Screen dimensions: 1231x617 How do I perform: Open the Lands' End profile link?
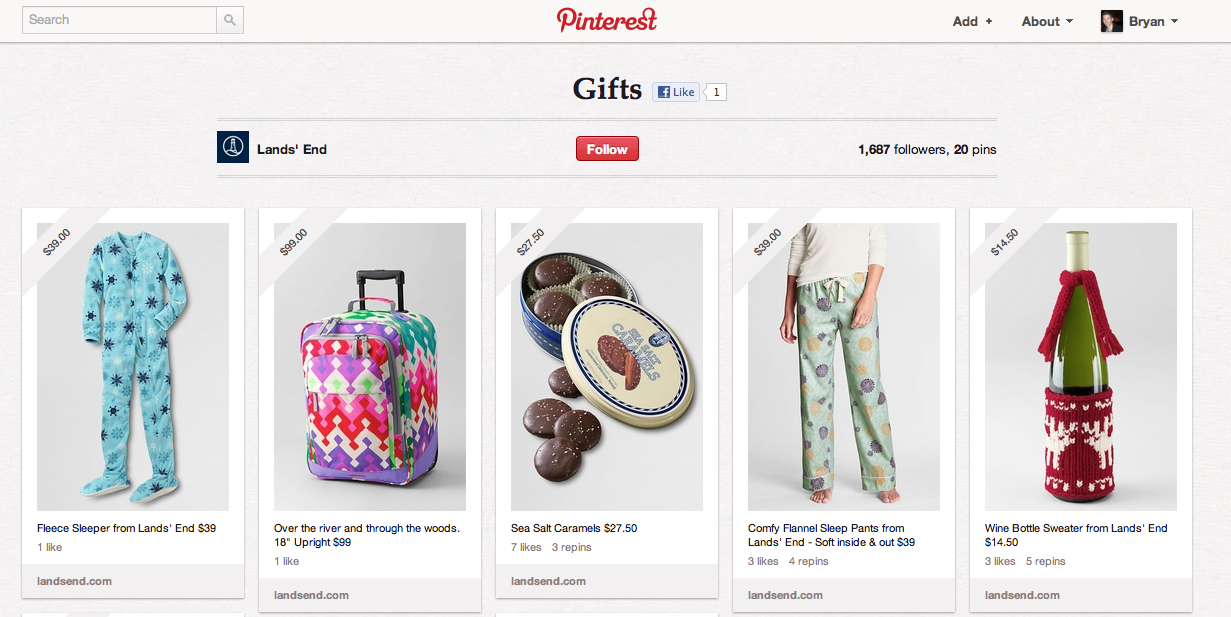(292, 149)
